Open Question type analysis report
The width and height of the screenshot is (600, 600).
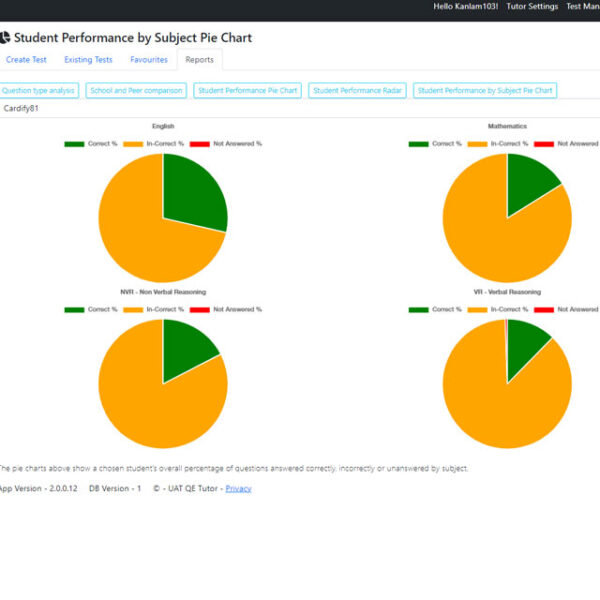[x=39, y=90]
